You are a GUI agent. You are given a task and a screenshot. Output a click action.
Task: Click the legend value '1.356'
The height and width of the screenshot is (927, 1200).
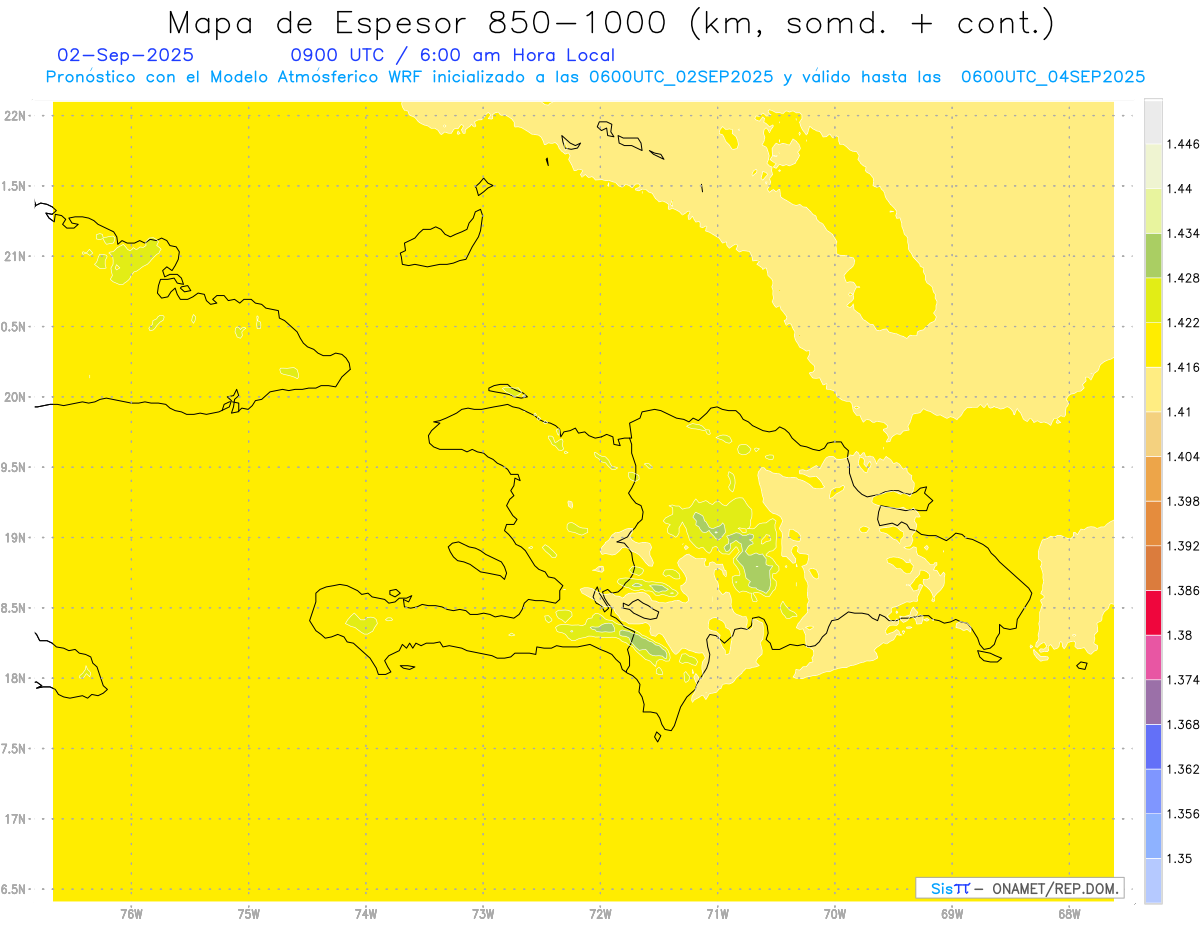pyautogui.click(x=1183, y=814)
